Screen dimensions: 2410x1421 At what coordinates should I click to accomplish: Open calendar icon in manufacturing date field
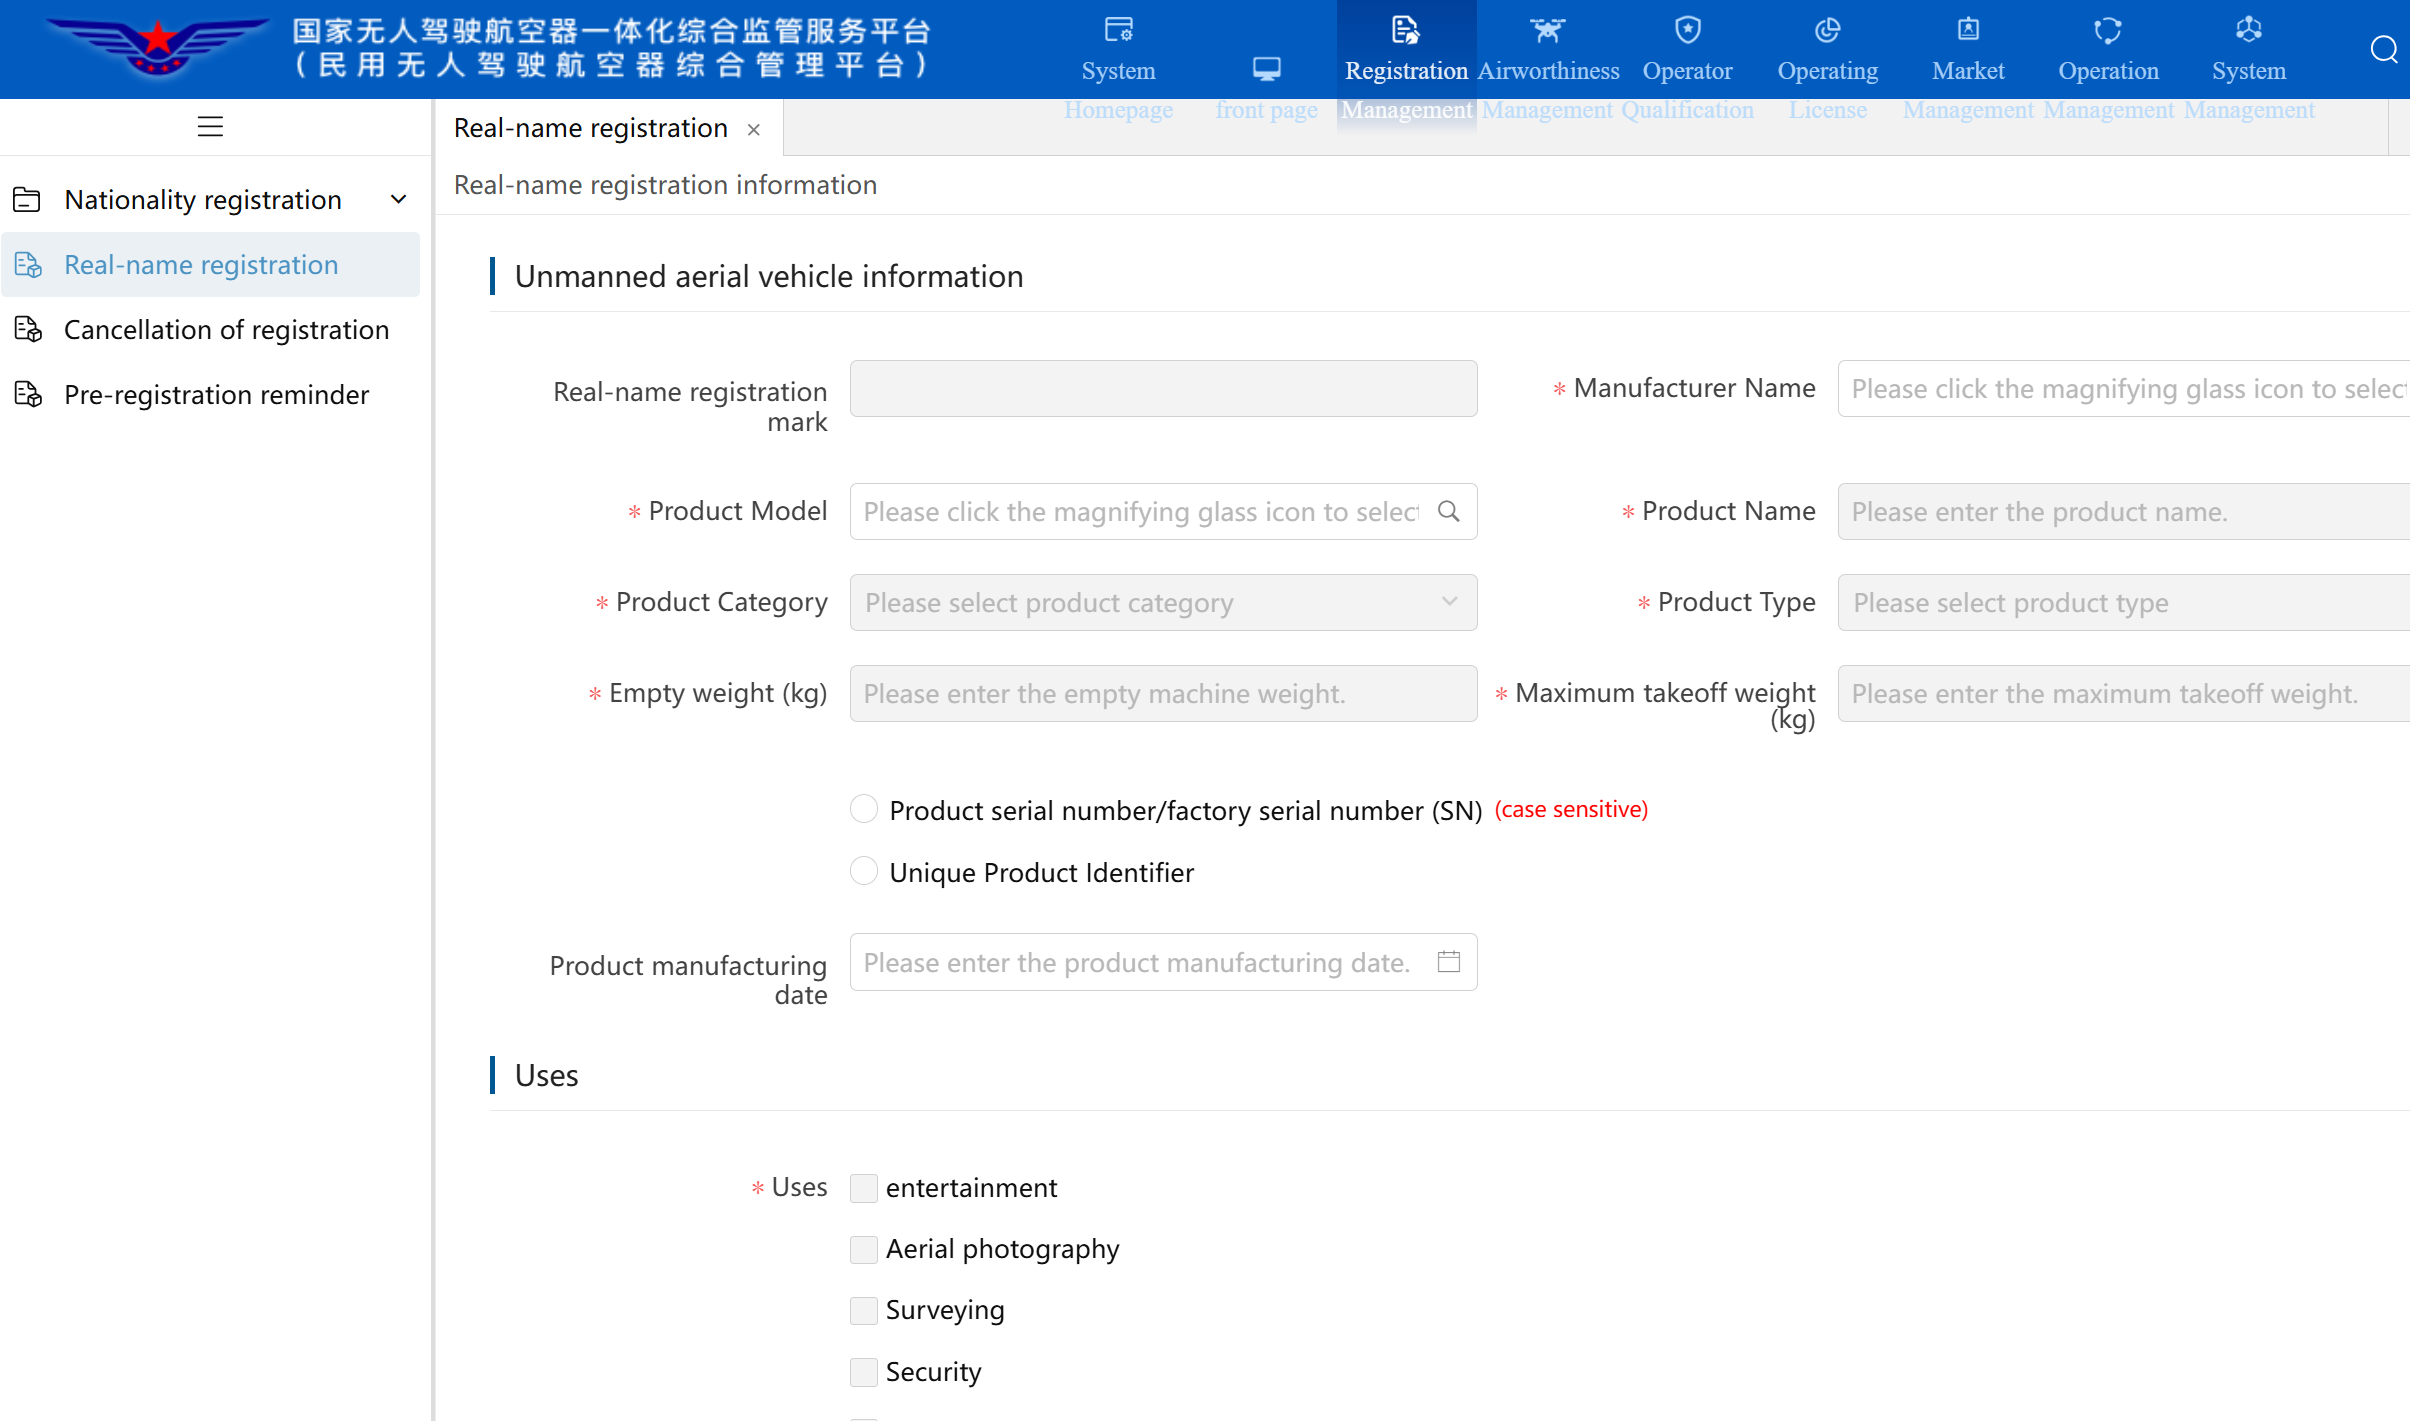click(x=1448, y=961)
